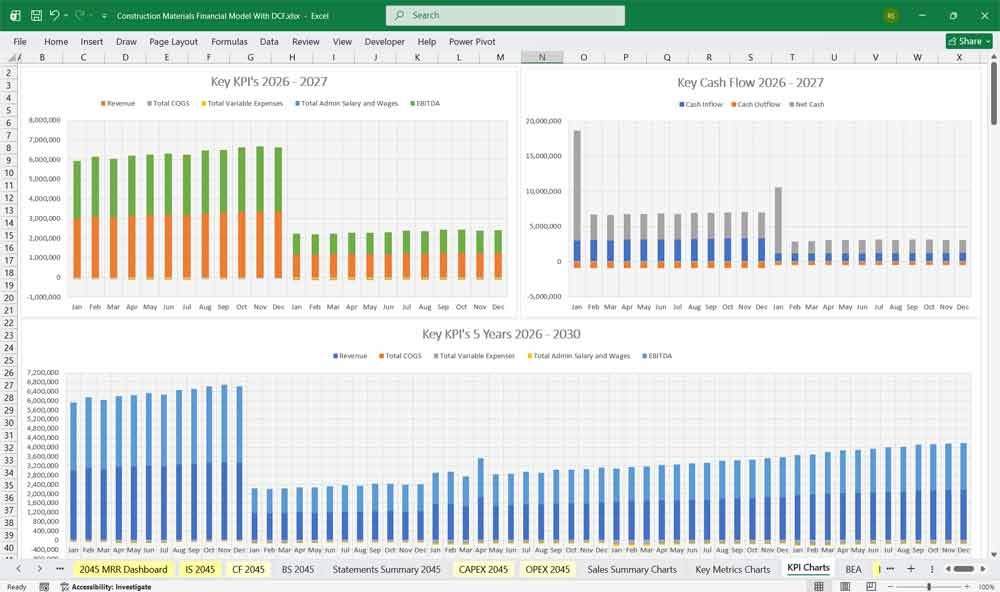Click the Key KPI's 5 Years 2026 - 2030 title
This screenshot has width=1000, height=592.
501,334
